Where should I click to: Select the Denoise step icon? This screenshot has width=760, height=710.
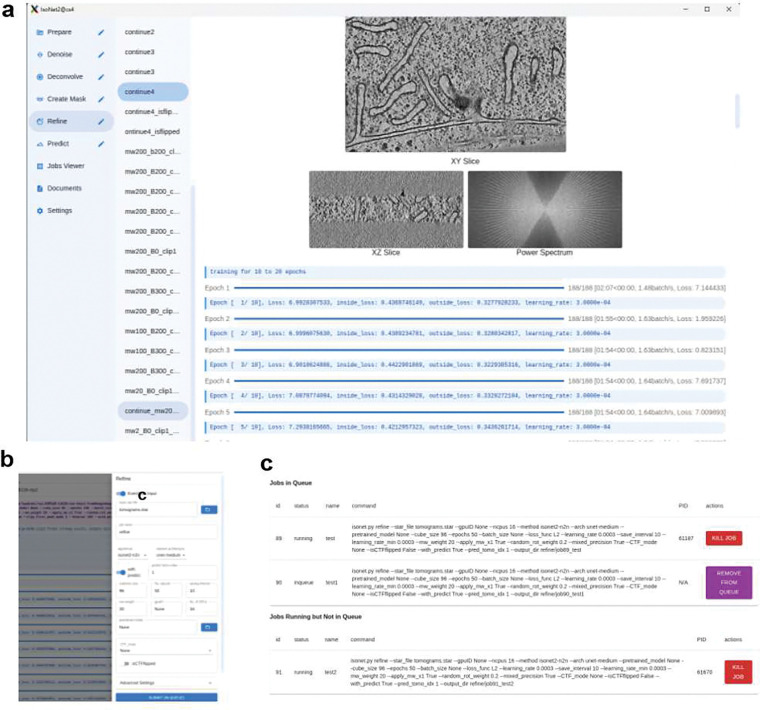click(x=40, y=55)
